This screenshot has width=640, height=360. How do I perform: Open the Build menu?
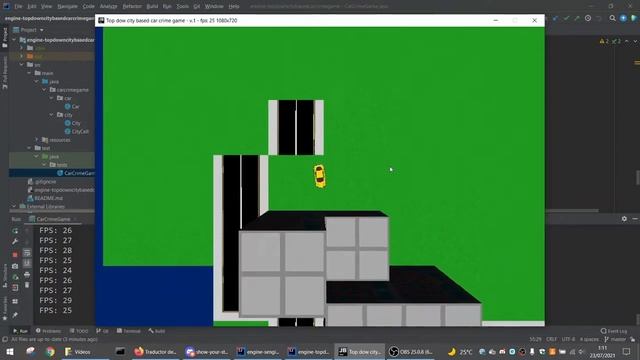[x=152, y=7]
